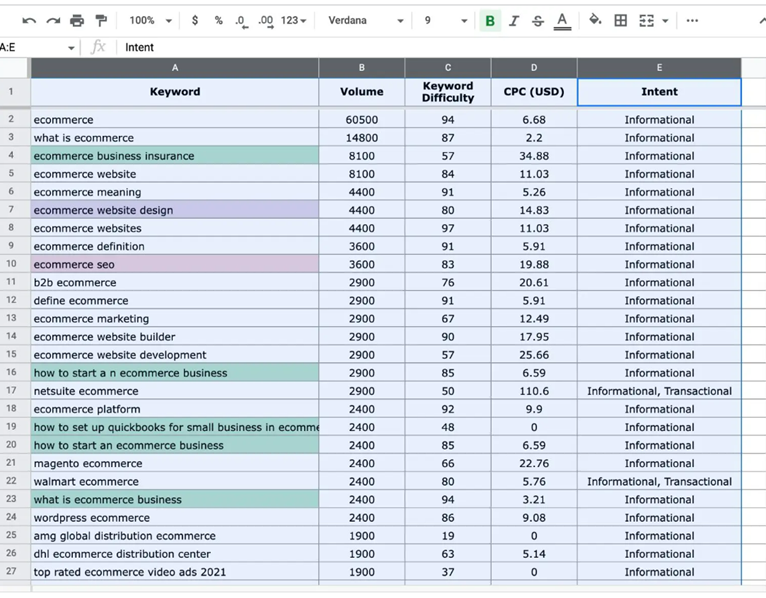The width and height of the screenshot is (766, 598).
Task: Open the fill color picker
Action: click(x=595, y=20)
